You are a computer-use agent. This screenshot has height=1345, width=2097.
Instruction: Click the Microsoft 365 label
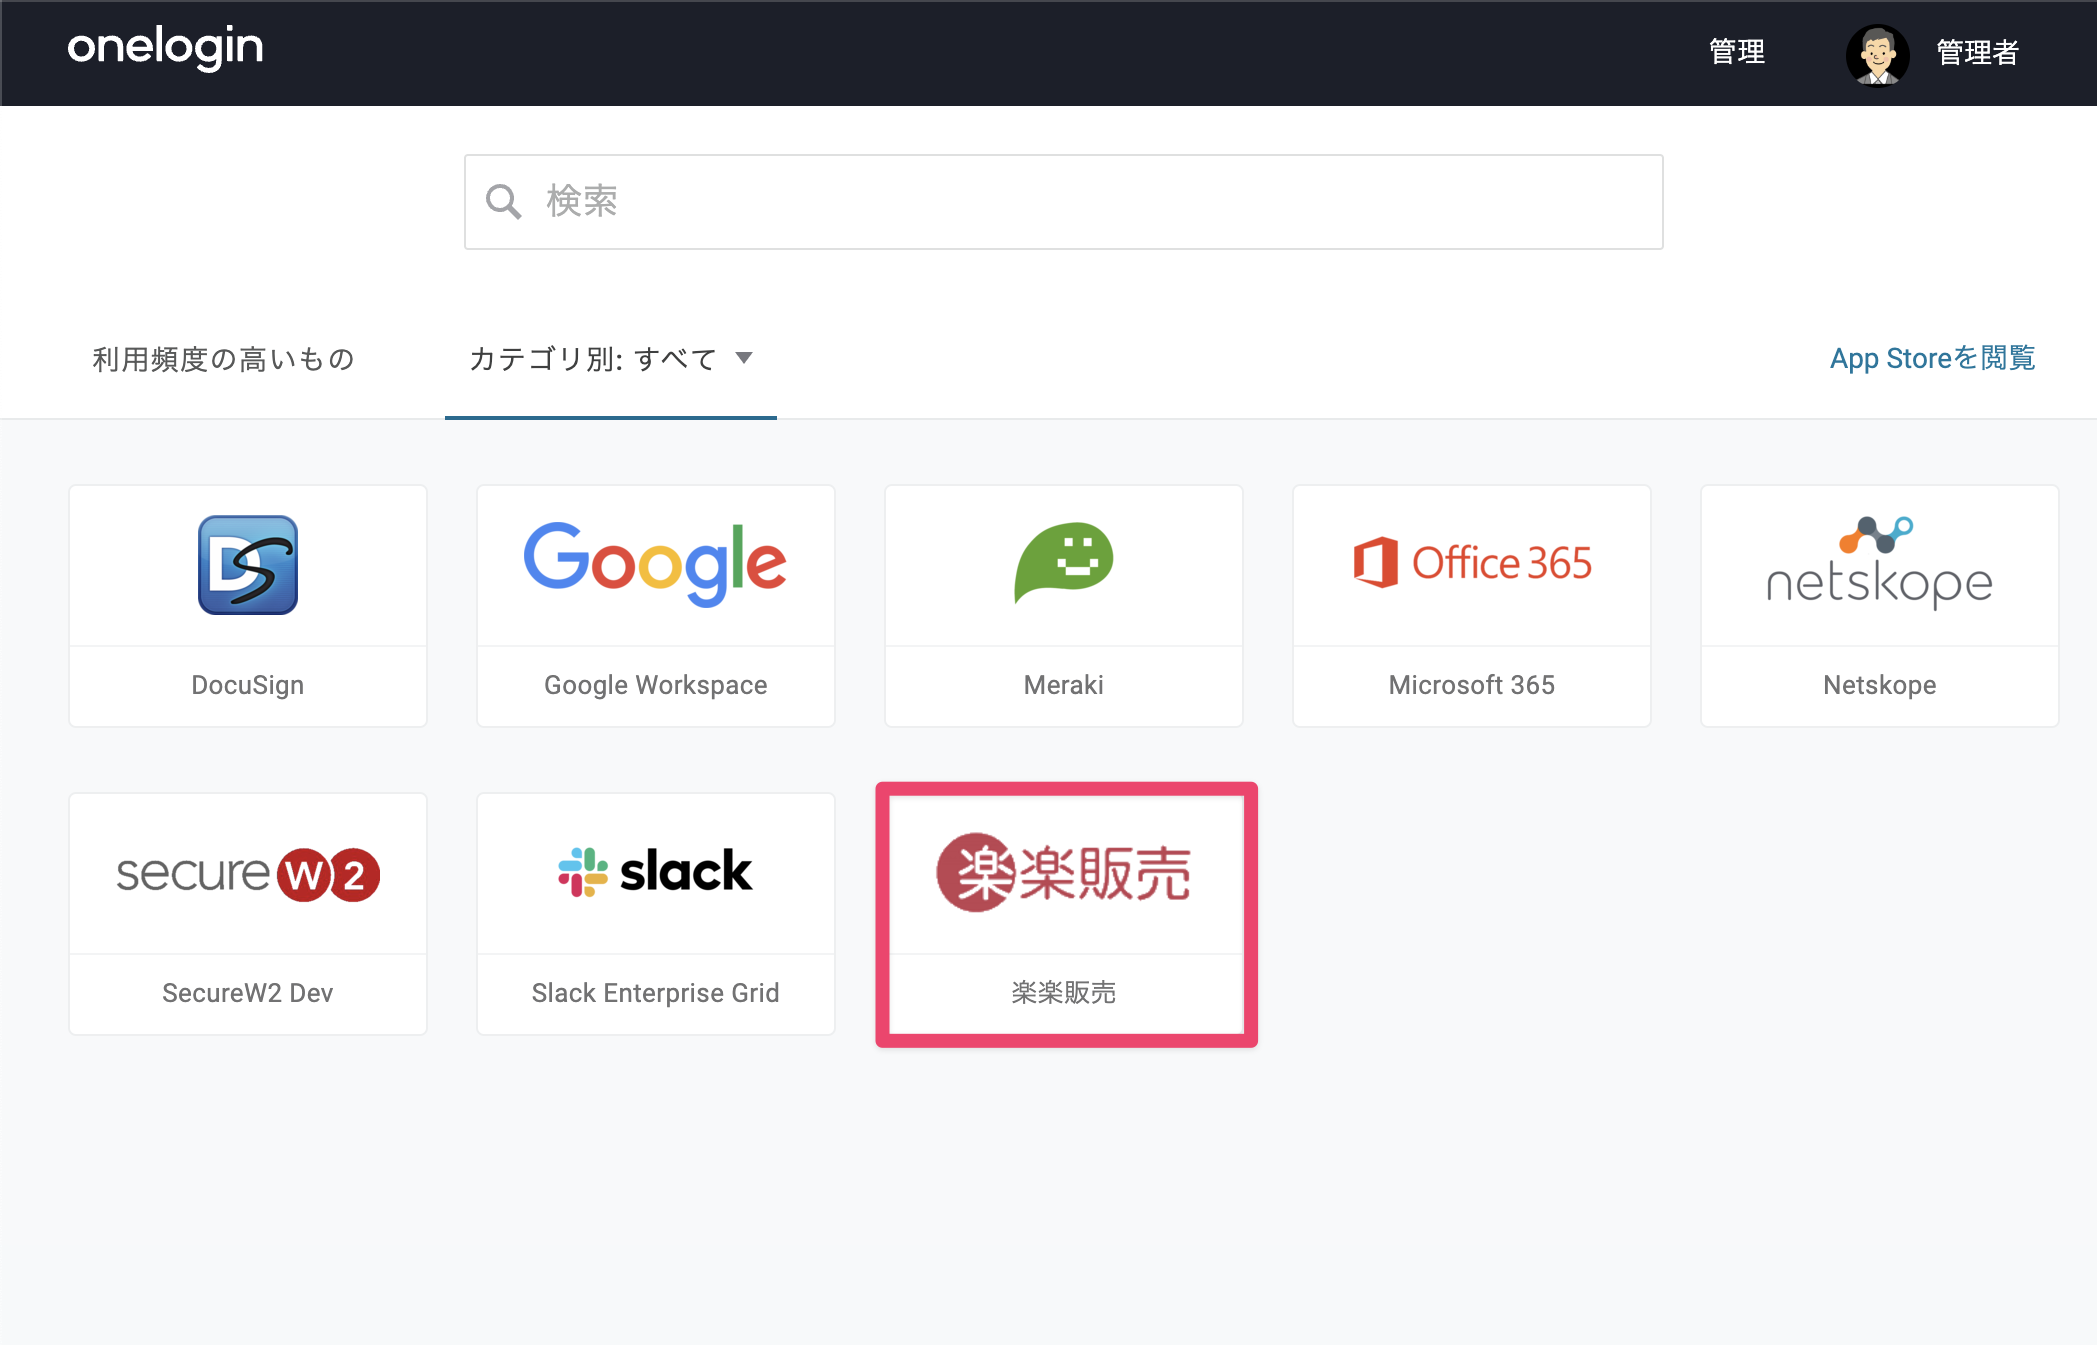pos(1472,685)
